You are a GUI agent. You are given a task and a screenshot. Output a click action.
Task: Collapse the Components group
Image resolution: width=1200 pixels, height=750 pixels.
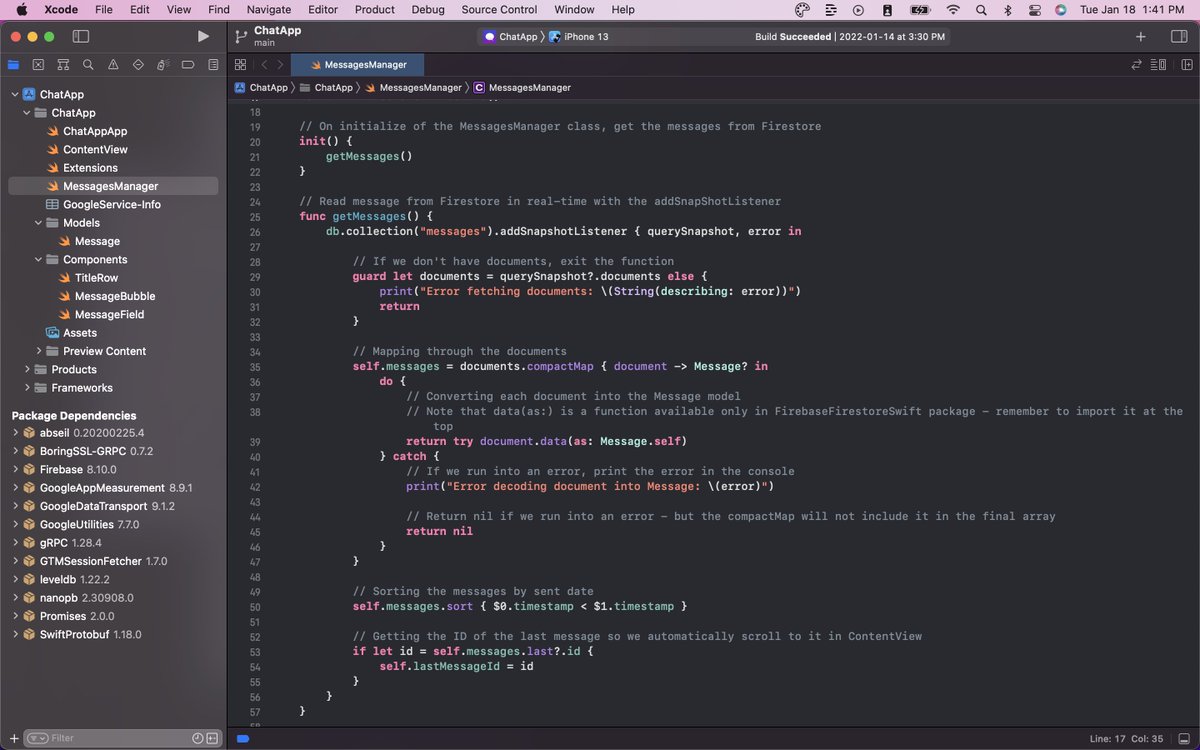click(39, 260)
